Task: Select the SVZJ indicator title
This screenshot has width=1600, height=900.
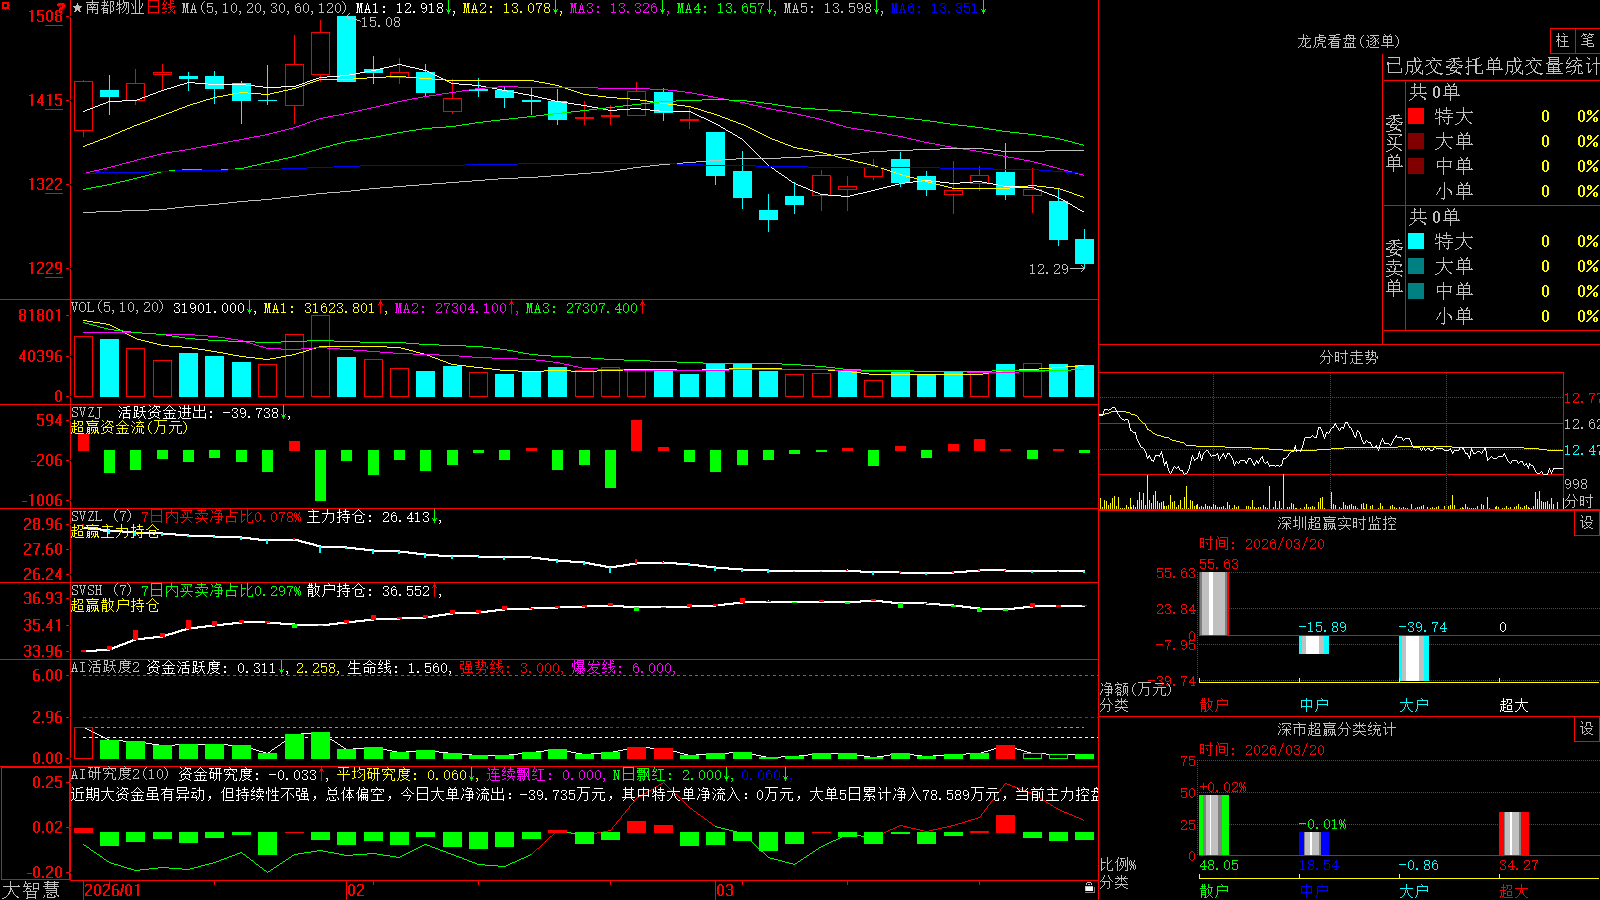Action: [x=87, y=412]
